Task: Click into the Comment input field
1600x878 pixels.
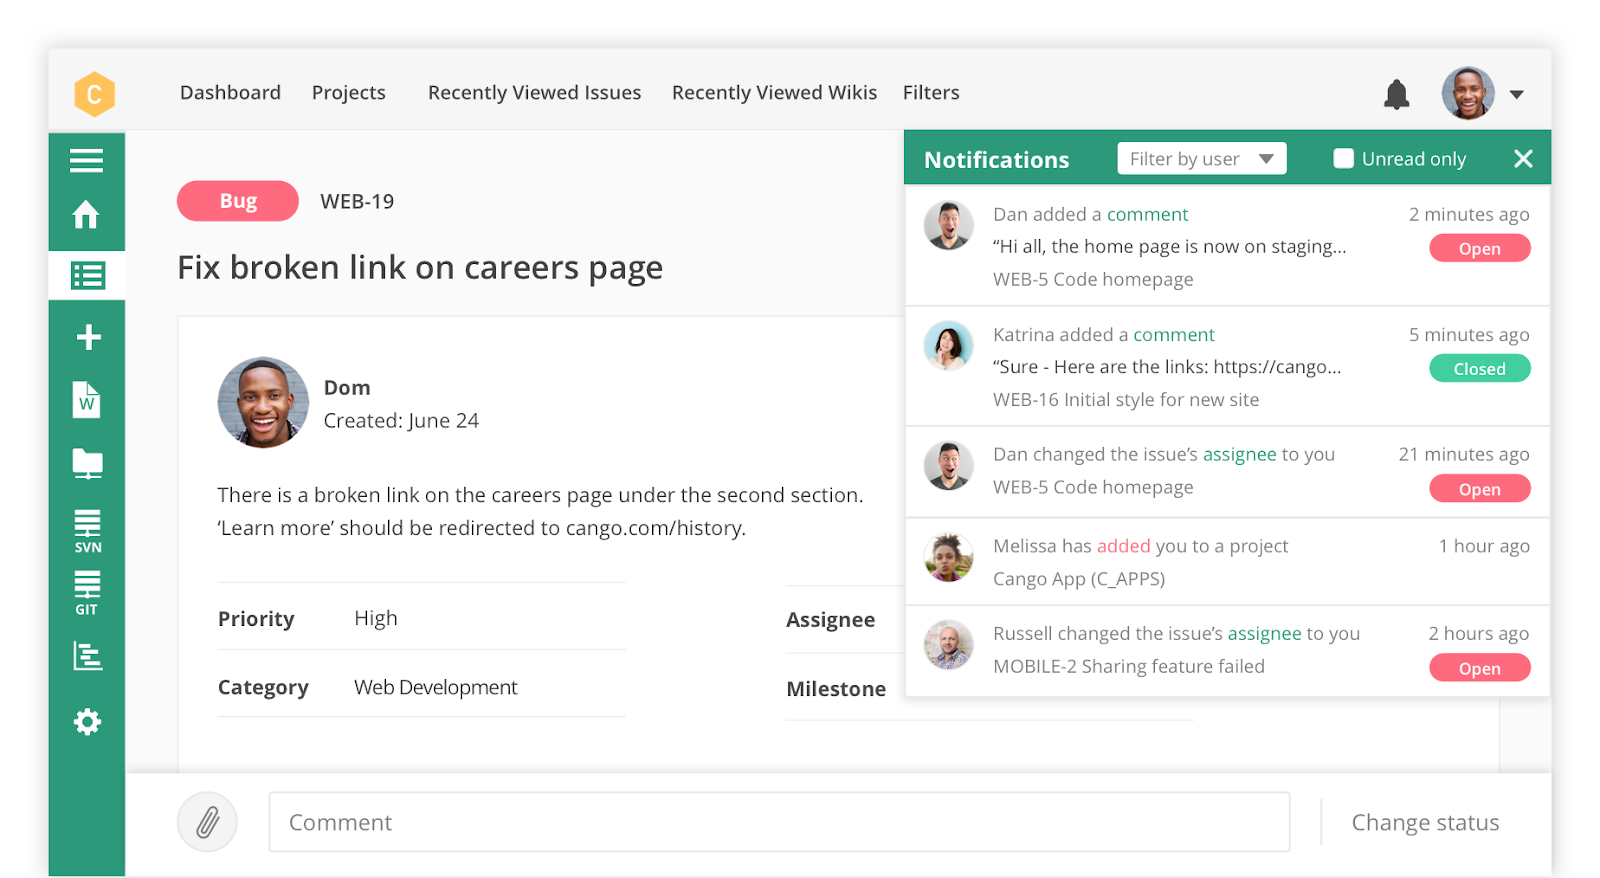Action: pos(778,822)
